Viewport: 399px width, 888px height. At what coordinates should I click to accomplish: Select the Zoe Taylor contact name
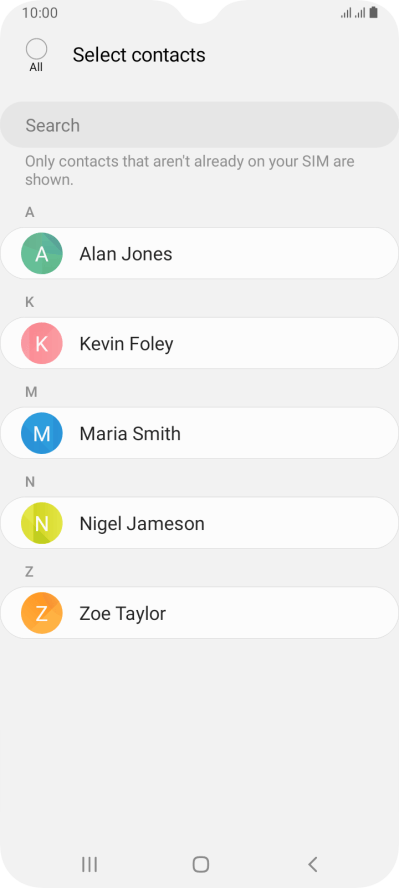123,614
